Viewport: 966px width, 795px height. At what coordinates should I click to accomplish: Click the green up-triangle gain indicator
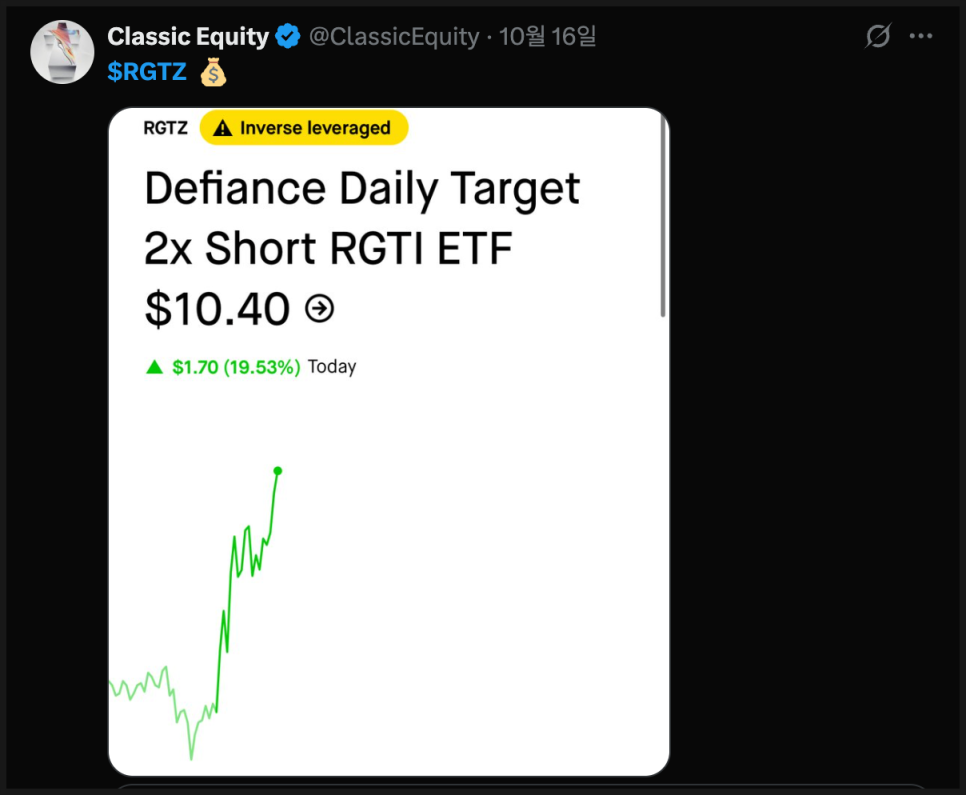(154, 367)
